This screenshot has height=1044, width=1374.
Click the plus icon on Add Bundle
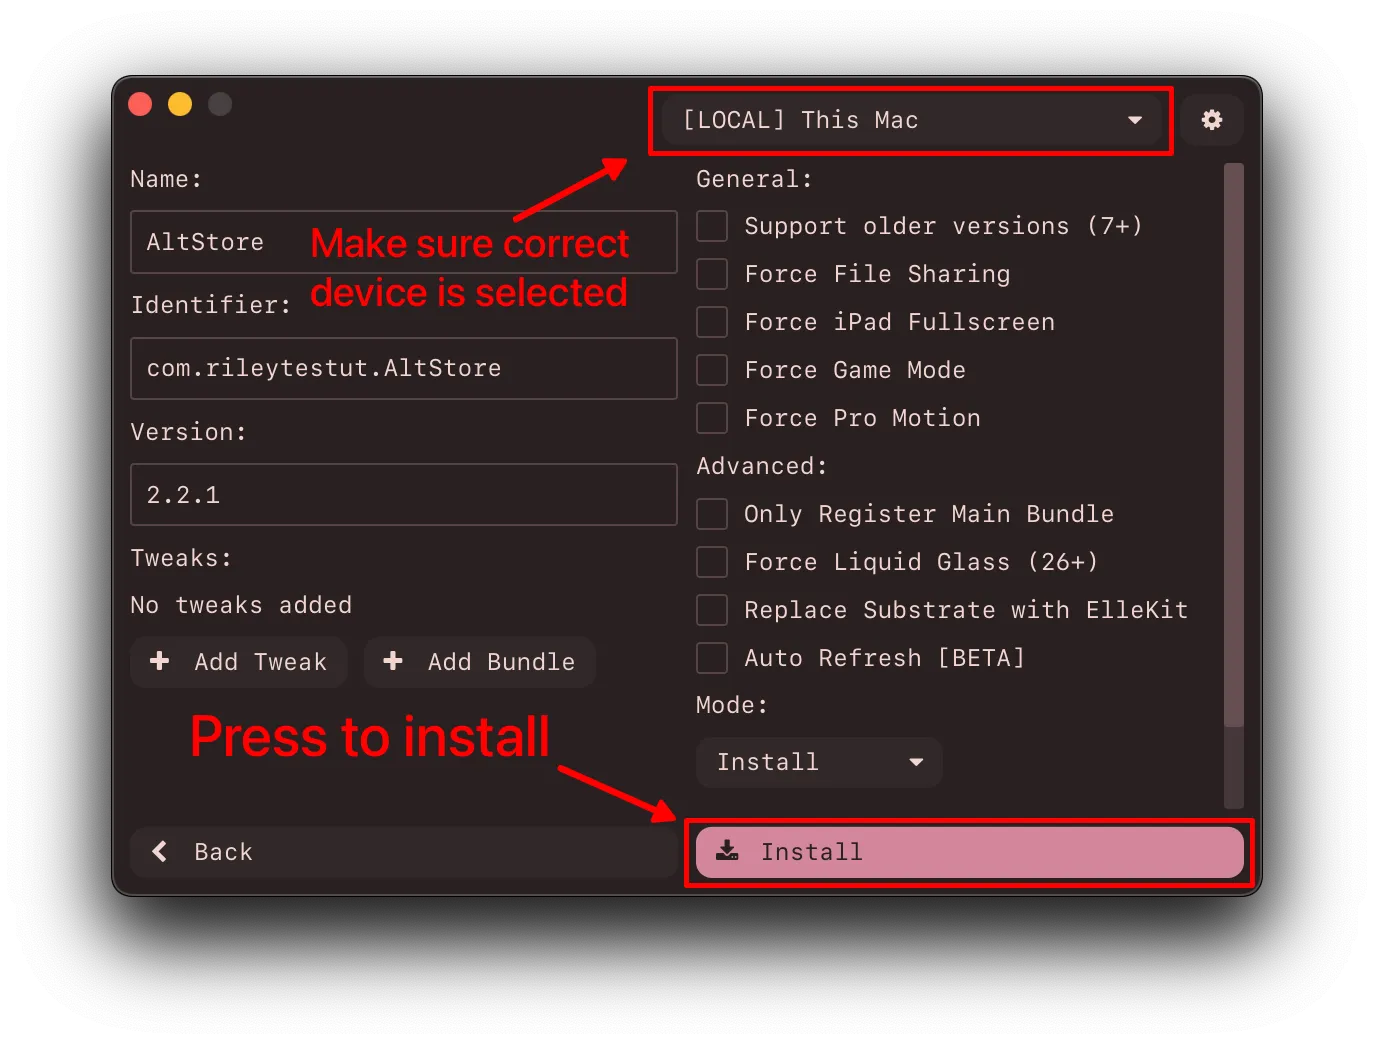click(393, 661)
